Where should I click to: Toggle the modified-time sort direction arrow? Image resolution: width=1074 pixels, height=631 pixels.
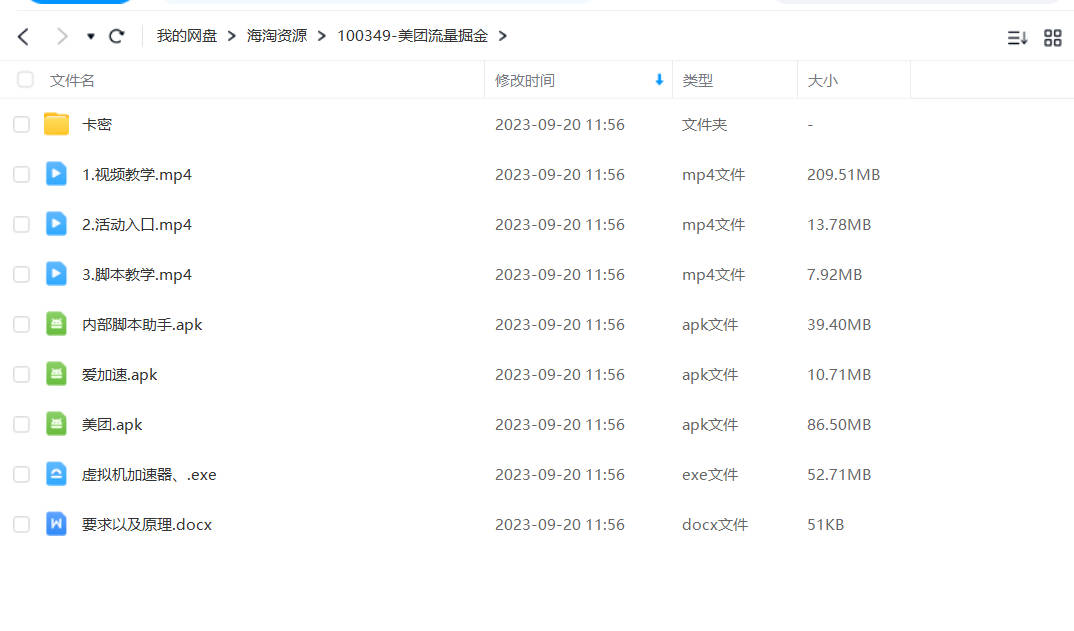tap(659, 80)
